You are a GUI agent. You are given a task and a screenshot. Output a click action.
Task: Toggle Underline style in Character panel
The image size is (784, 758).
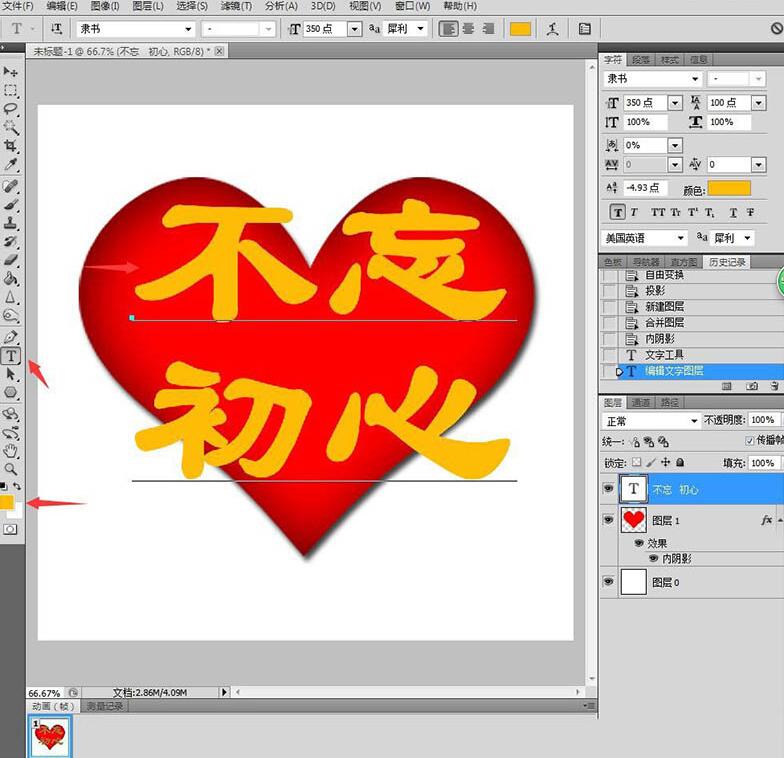[733, 212]
